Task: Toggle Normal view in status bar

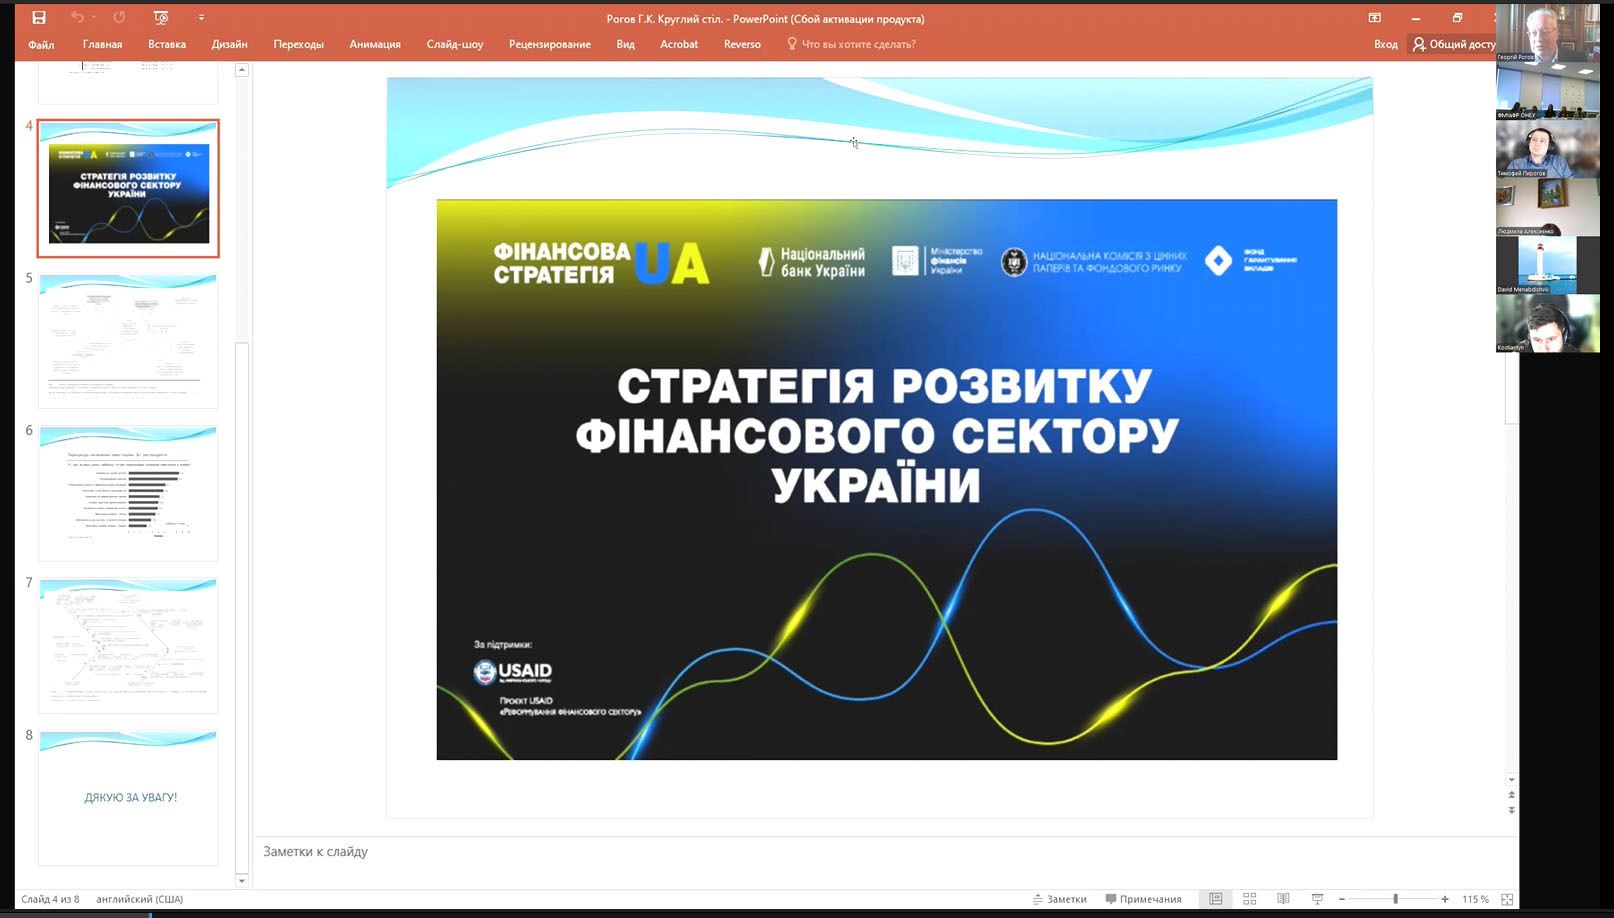Action: click(x=1215, y=899)
